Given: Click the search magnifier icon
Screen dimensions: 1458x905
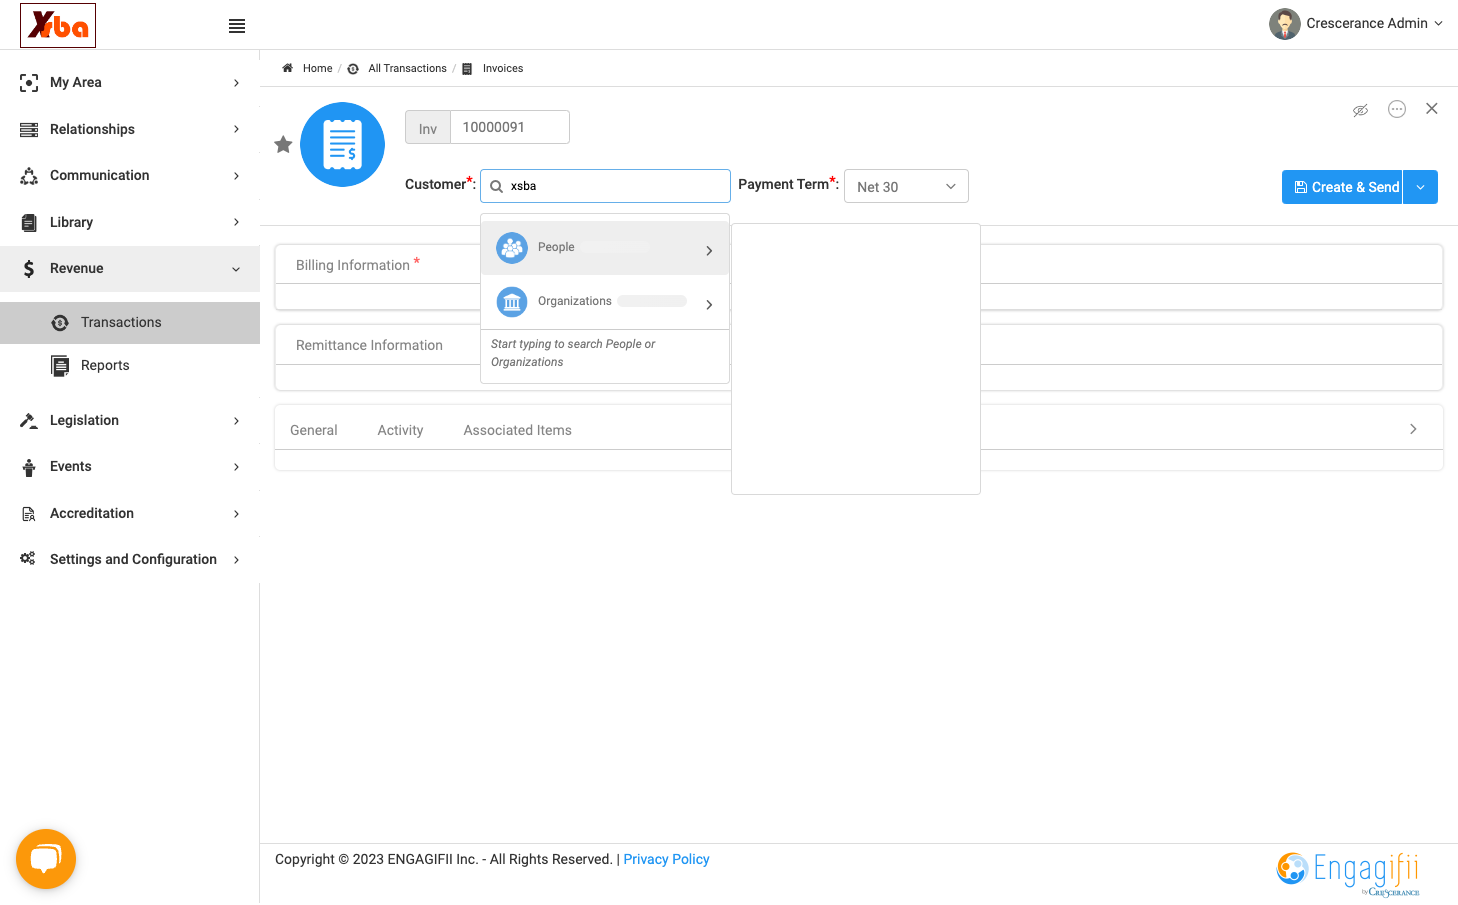Looking at the screenshot, I should pos(496,186).
